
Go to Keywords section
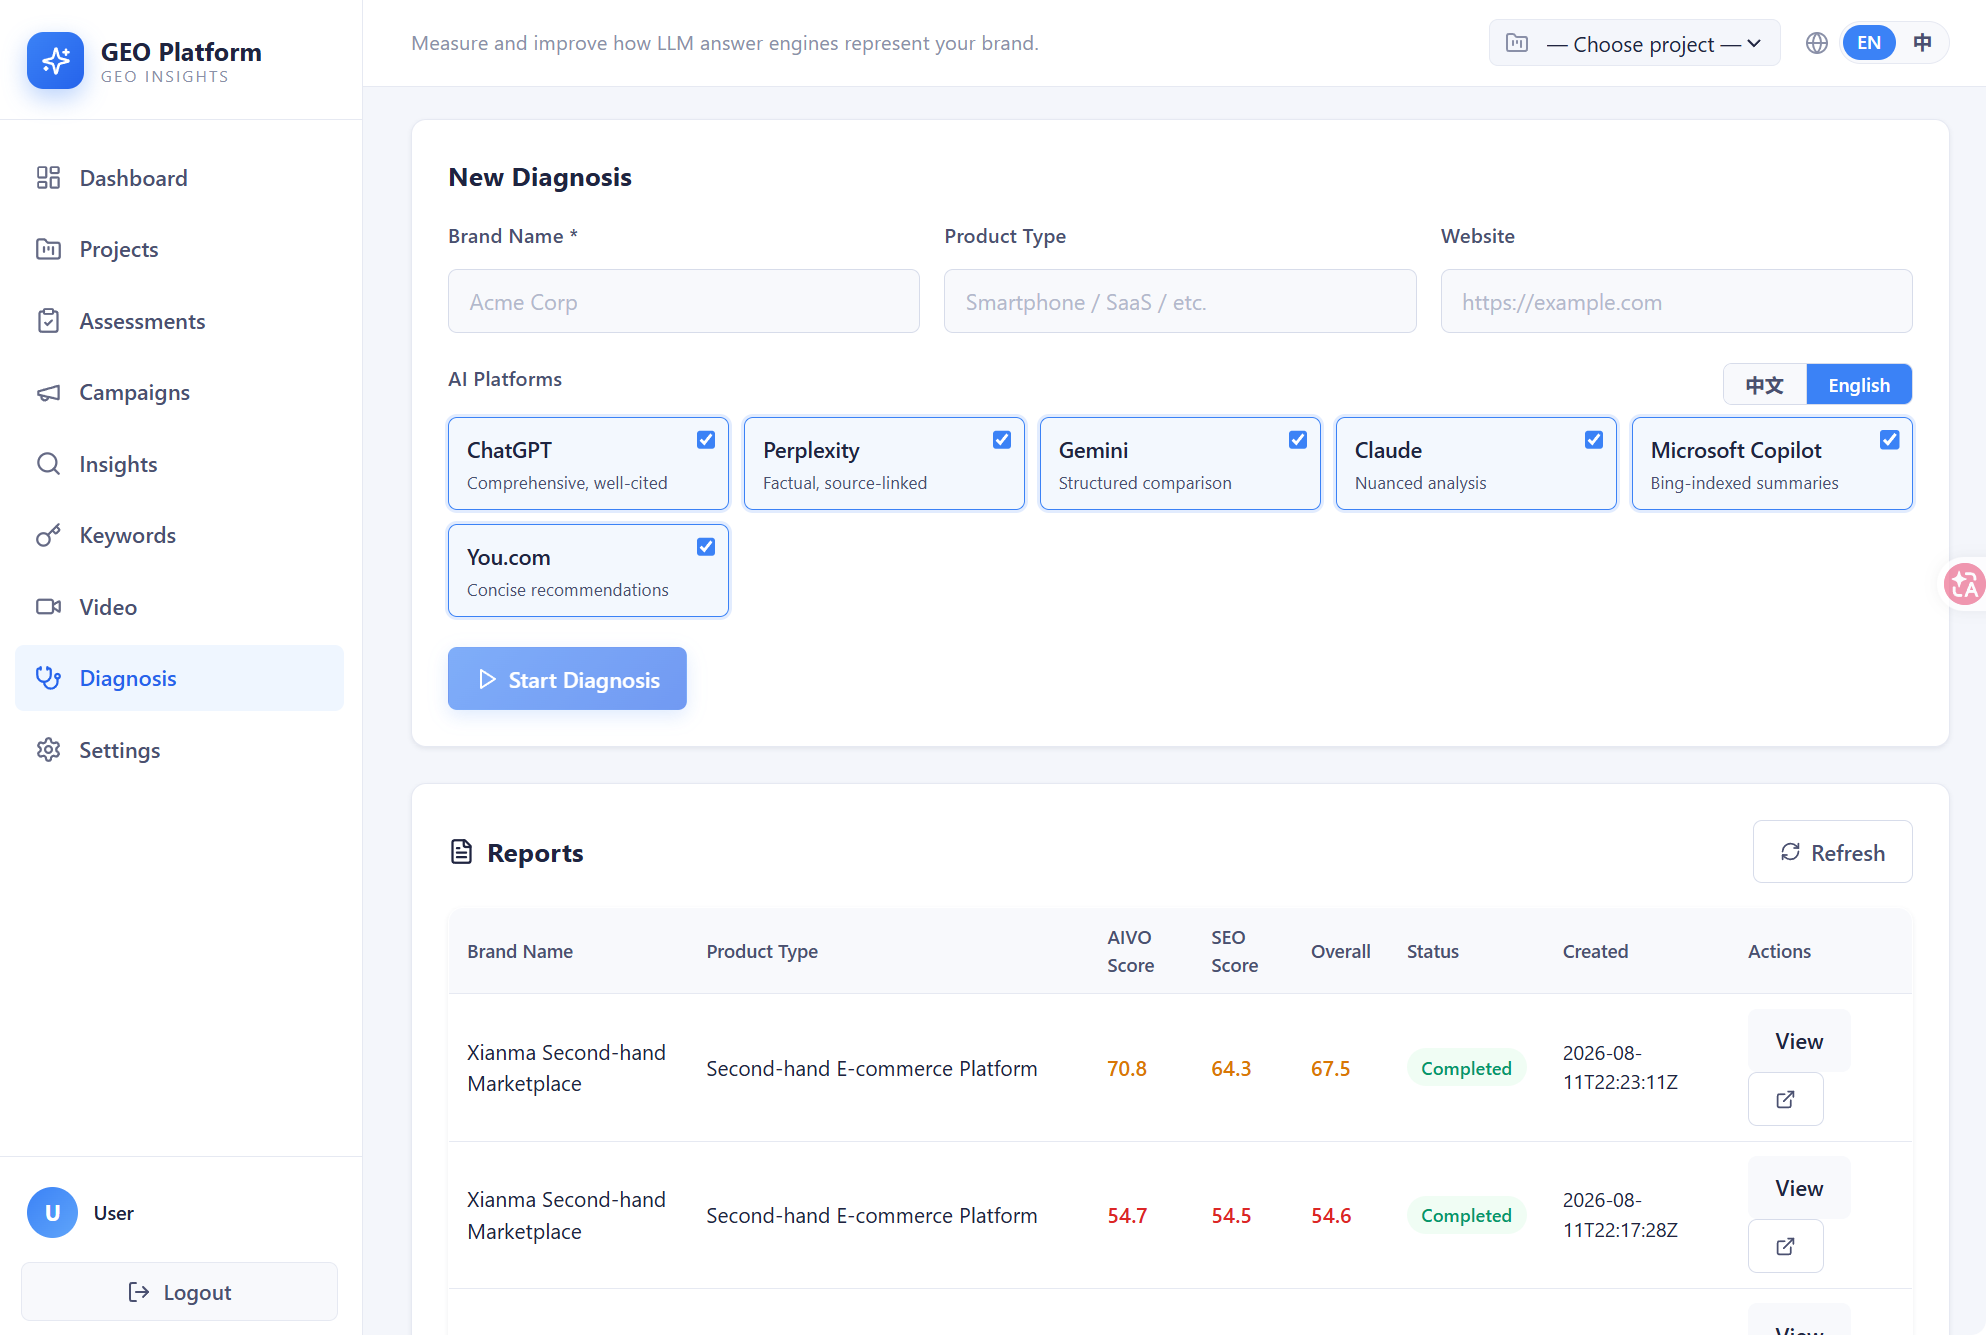point(180,535)
